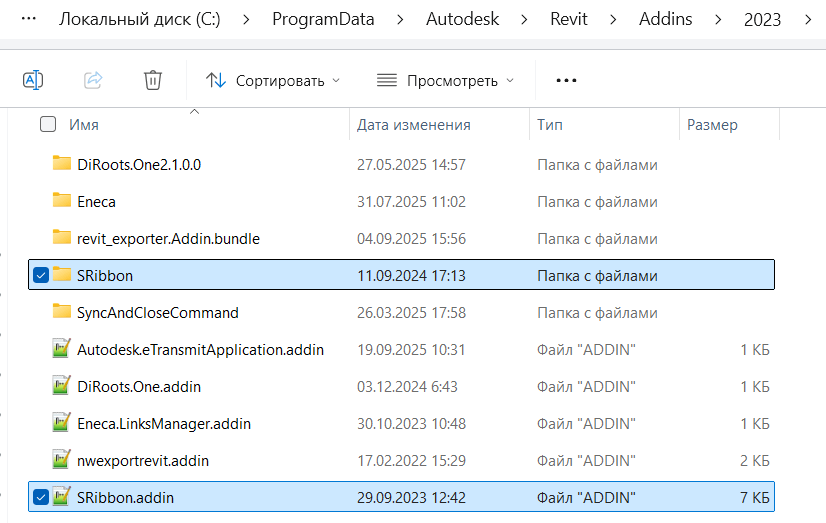Sort by Дата изменения column header
Image resolution: width=826 pixels, height=523 pixels.
tap(414, 125)
